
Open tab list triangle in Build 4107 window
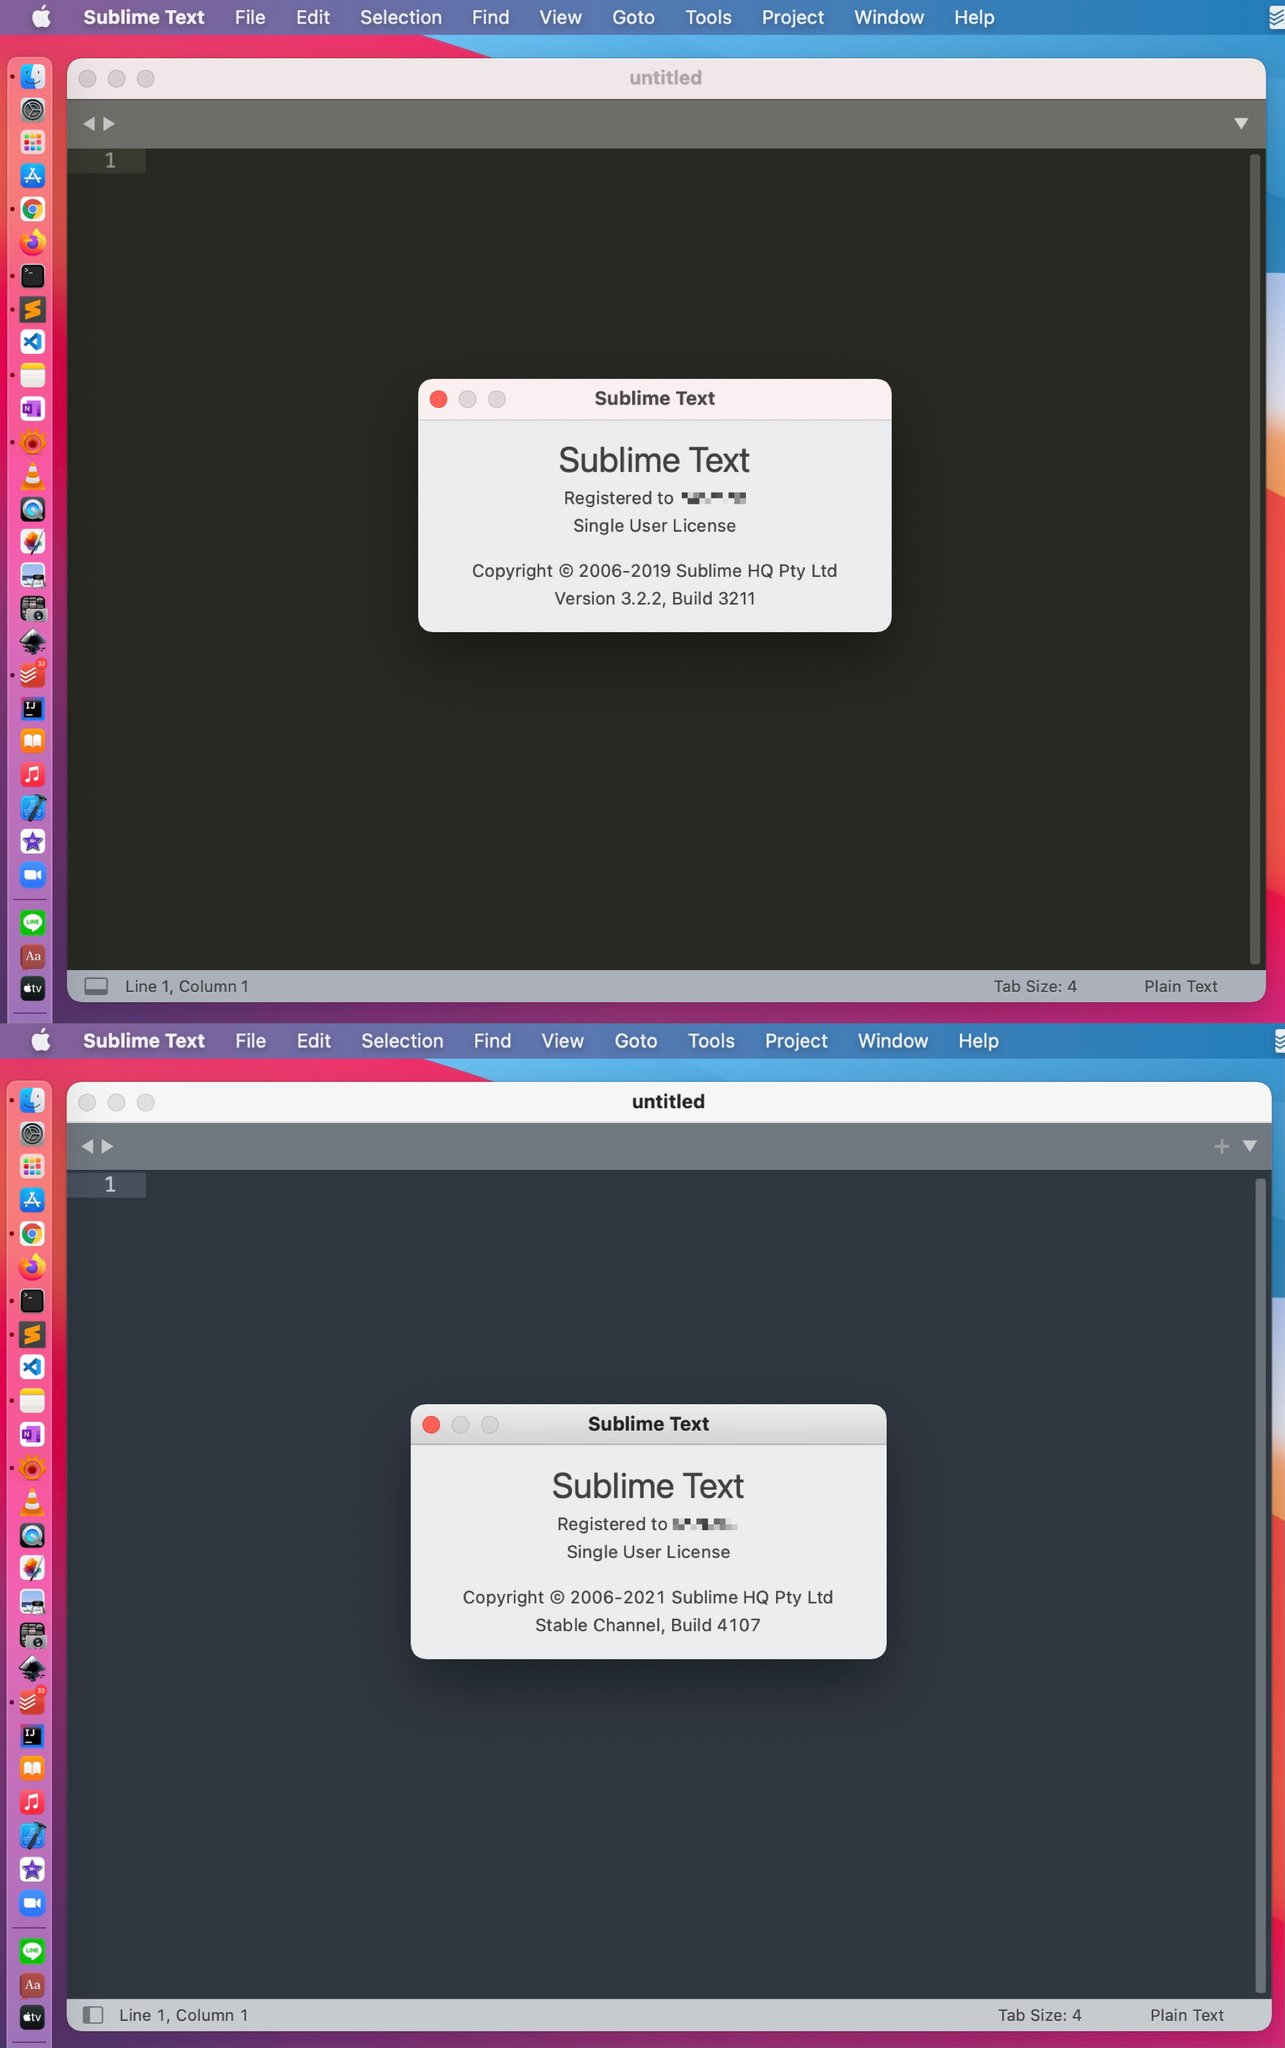coord(1250,1146)
